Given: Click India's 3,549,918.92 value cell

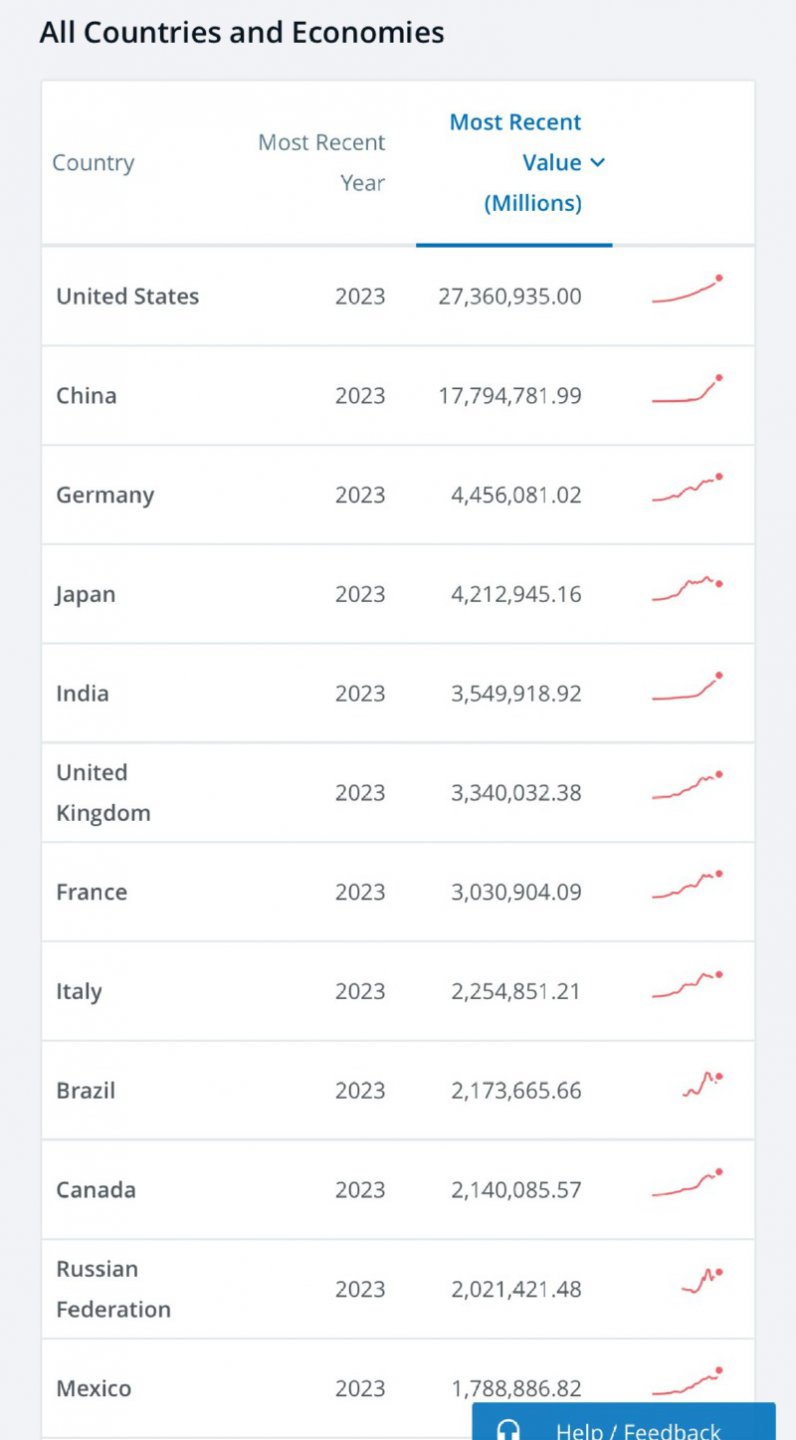Looking at the screenshot, I should click(516, 694).
